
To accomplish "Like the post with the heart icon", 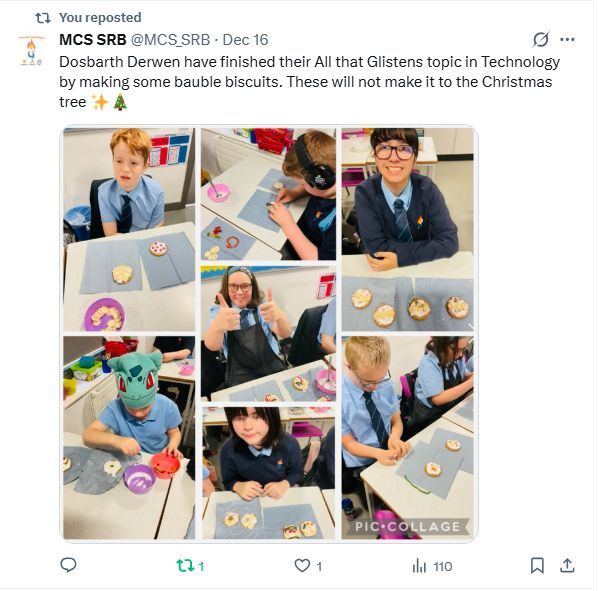I will coord(302,565).
